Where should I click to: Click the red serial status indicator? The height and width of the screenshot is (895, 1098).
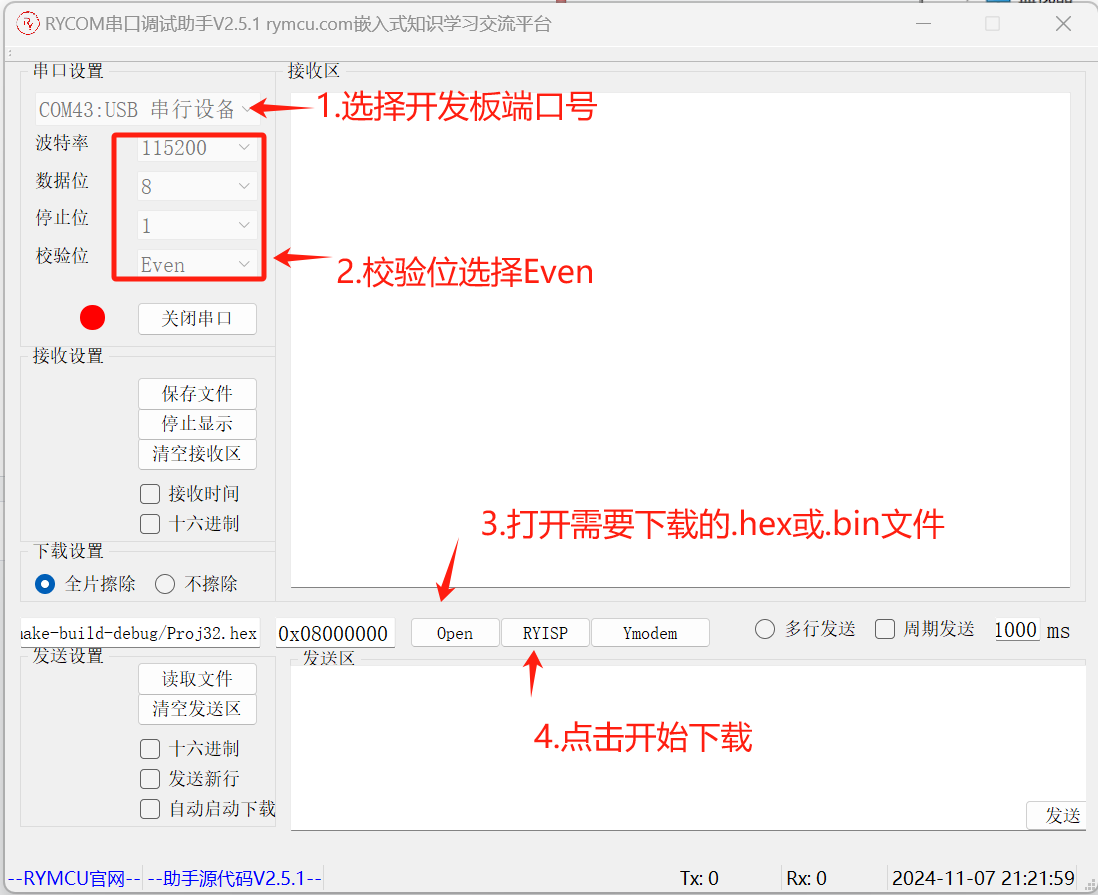pos(92,317)
